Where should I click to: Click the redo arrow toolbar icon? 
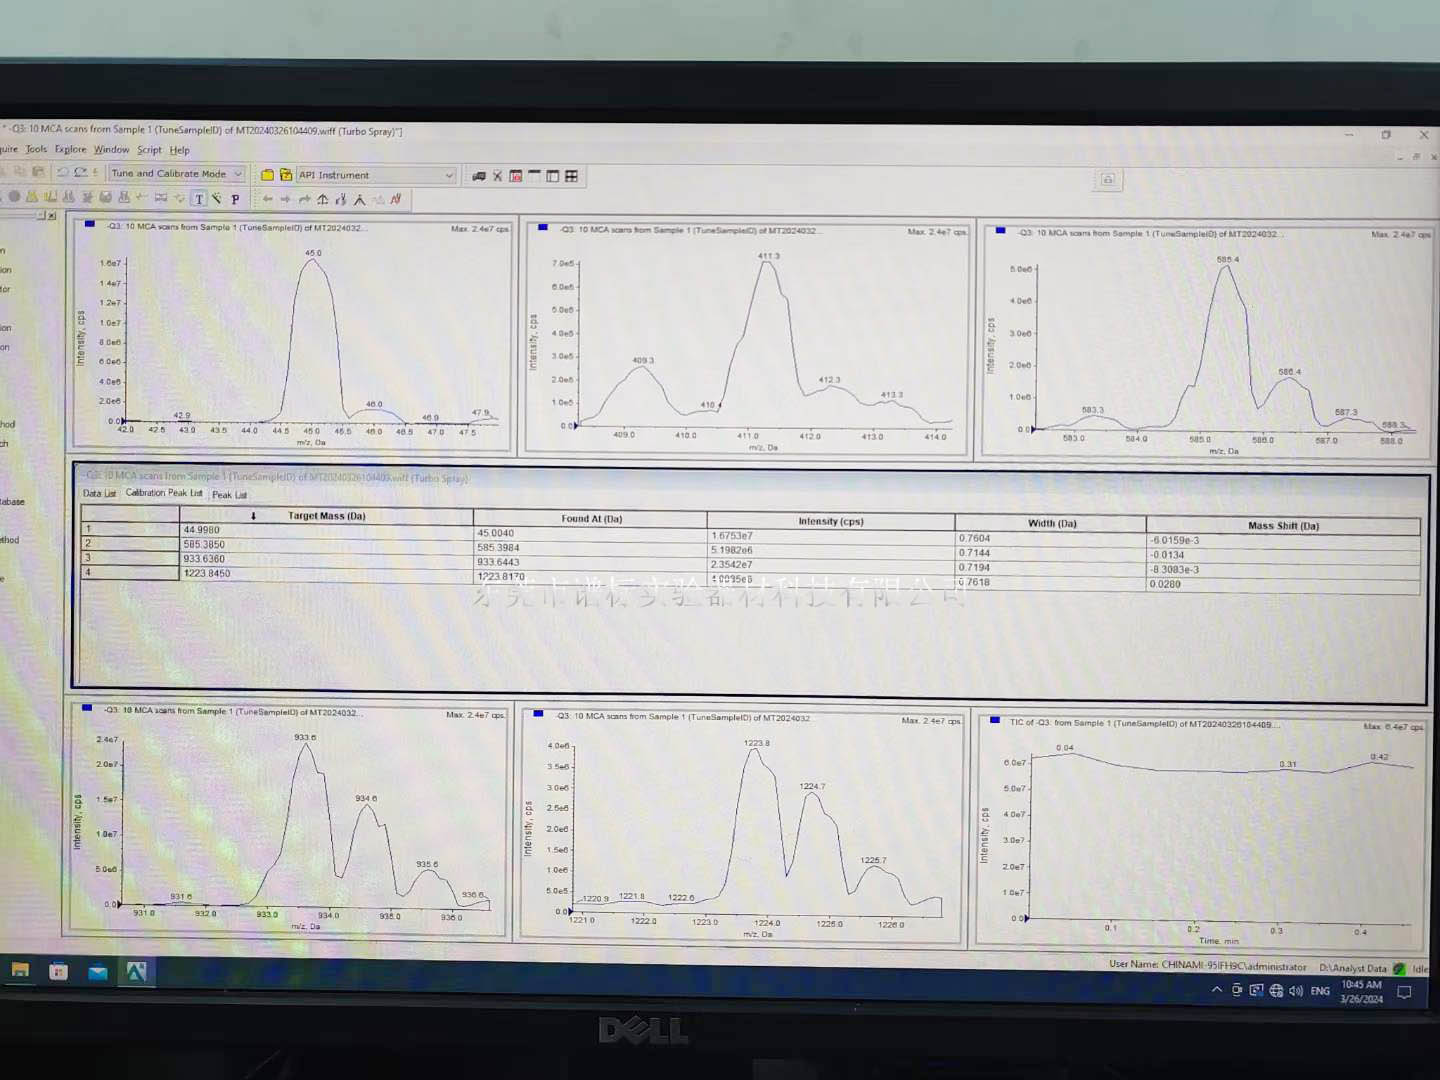click(x=81, y=173)
